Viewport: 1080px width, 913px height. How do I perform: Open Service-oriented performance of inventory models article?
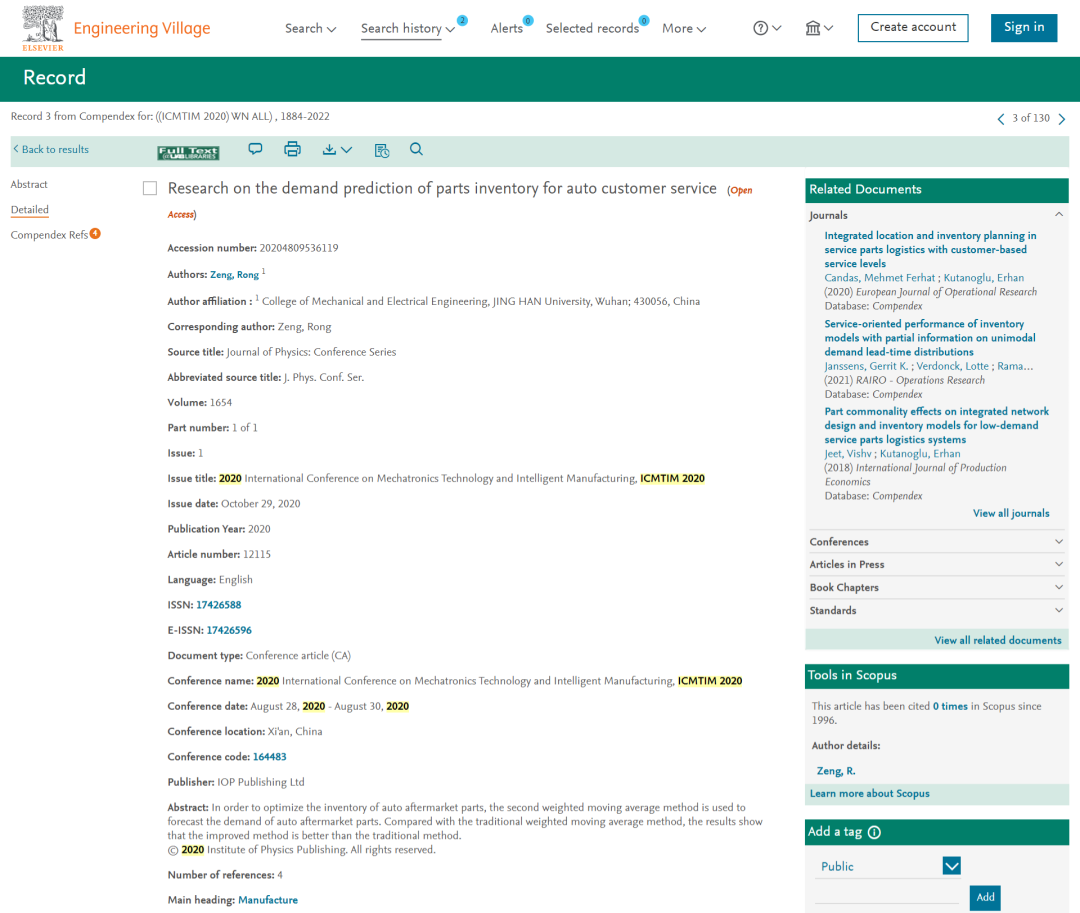(x=930, y=337)
